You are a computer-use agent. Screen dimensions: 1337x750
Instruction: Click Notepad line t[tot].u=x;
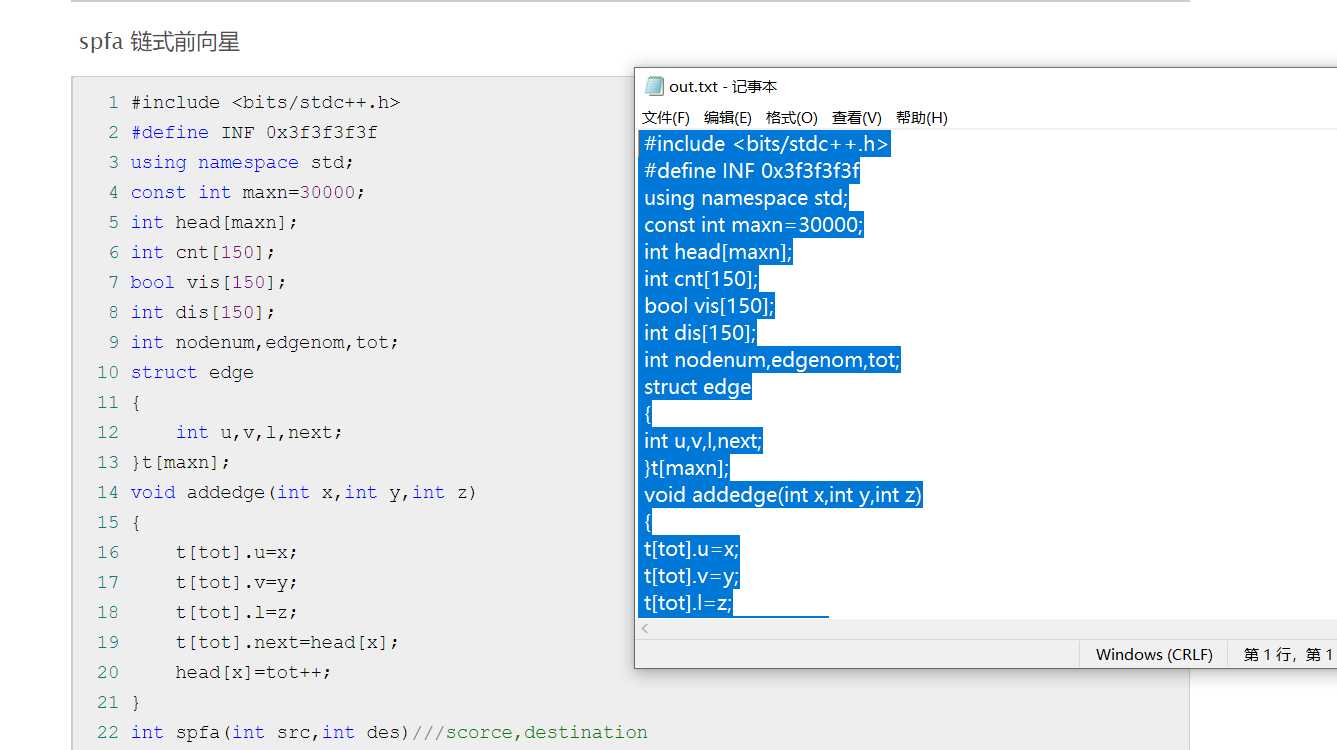point(691,549)
